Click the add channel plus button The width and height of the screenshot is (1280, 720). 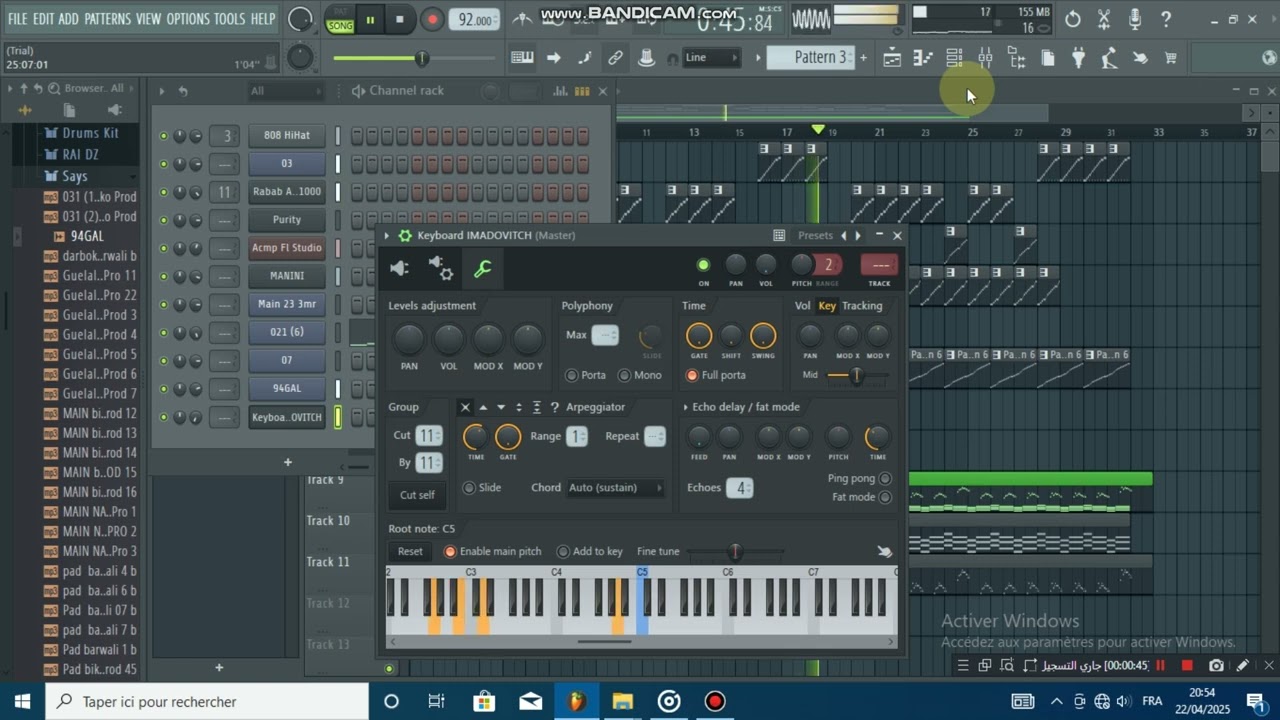[x=288, y=462]
